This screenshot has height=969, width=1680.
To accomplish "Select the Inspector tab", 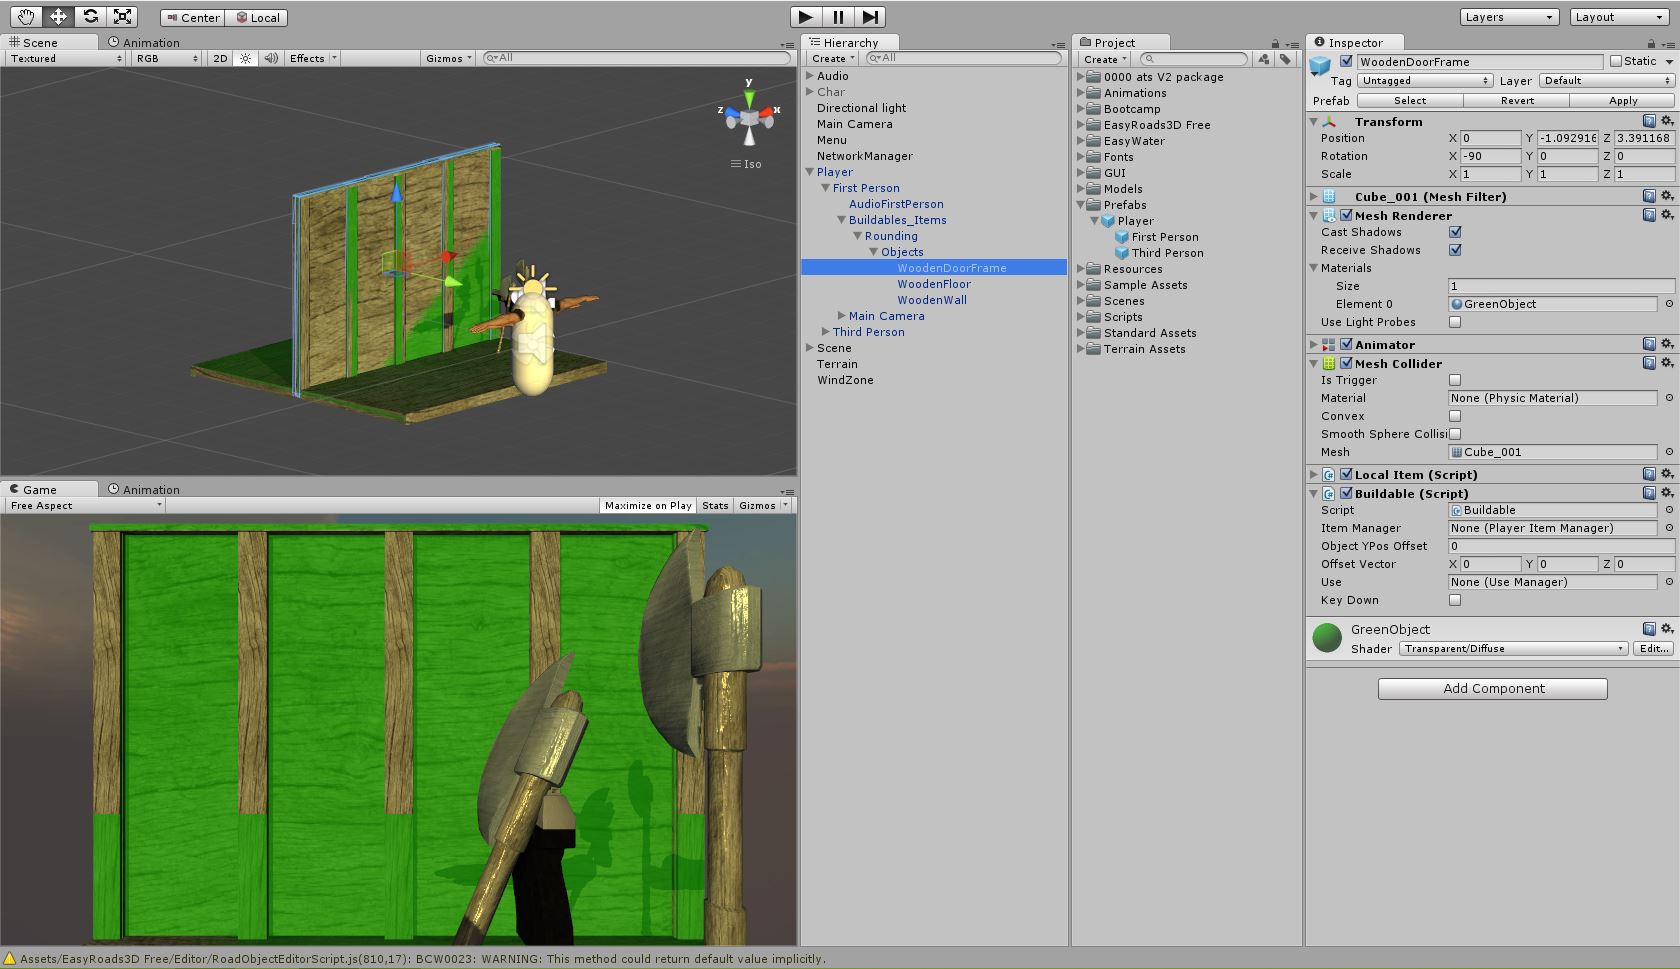I will [x=1355, y=42].
